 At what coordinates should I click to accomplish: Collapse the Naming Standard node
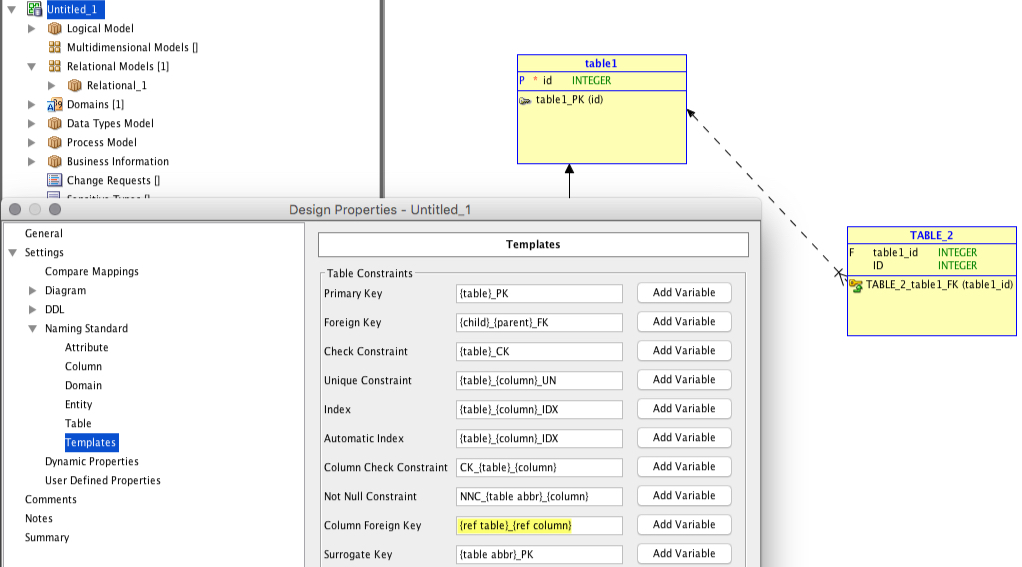[33, 328]
